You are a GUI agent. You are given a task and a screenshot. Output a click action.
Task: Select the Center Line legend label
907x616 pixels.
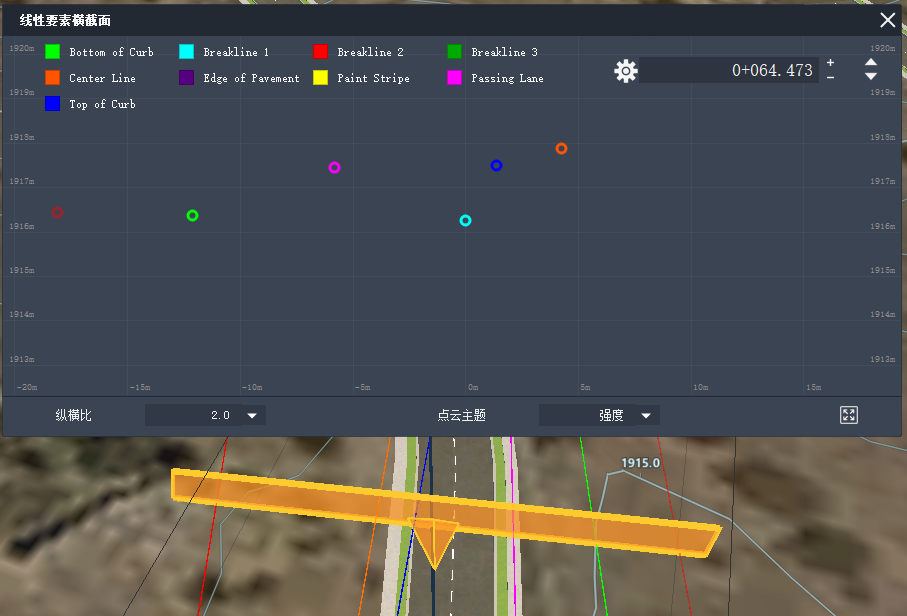pos(102,78)
